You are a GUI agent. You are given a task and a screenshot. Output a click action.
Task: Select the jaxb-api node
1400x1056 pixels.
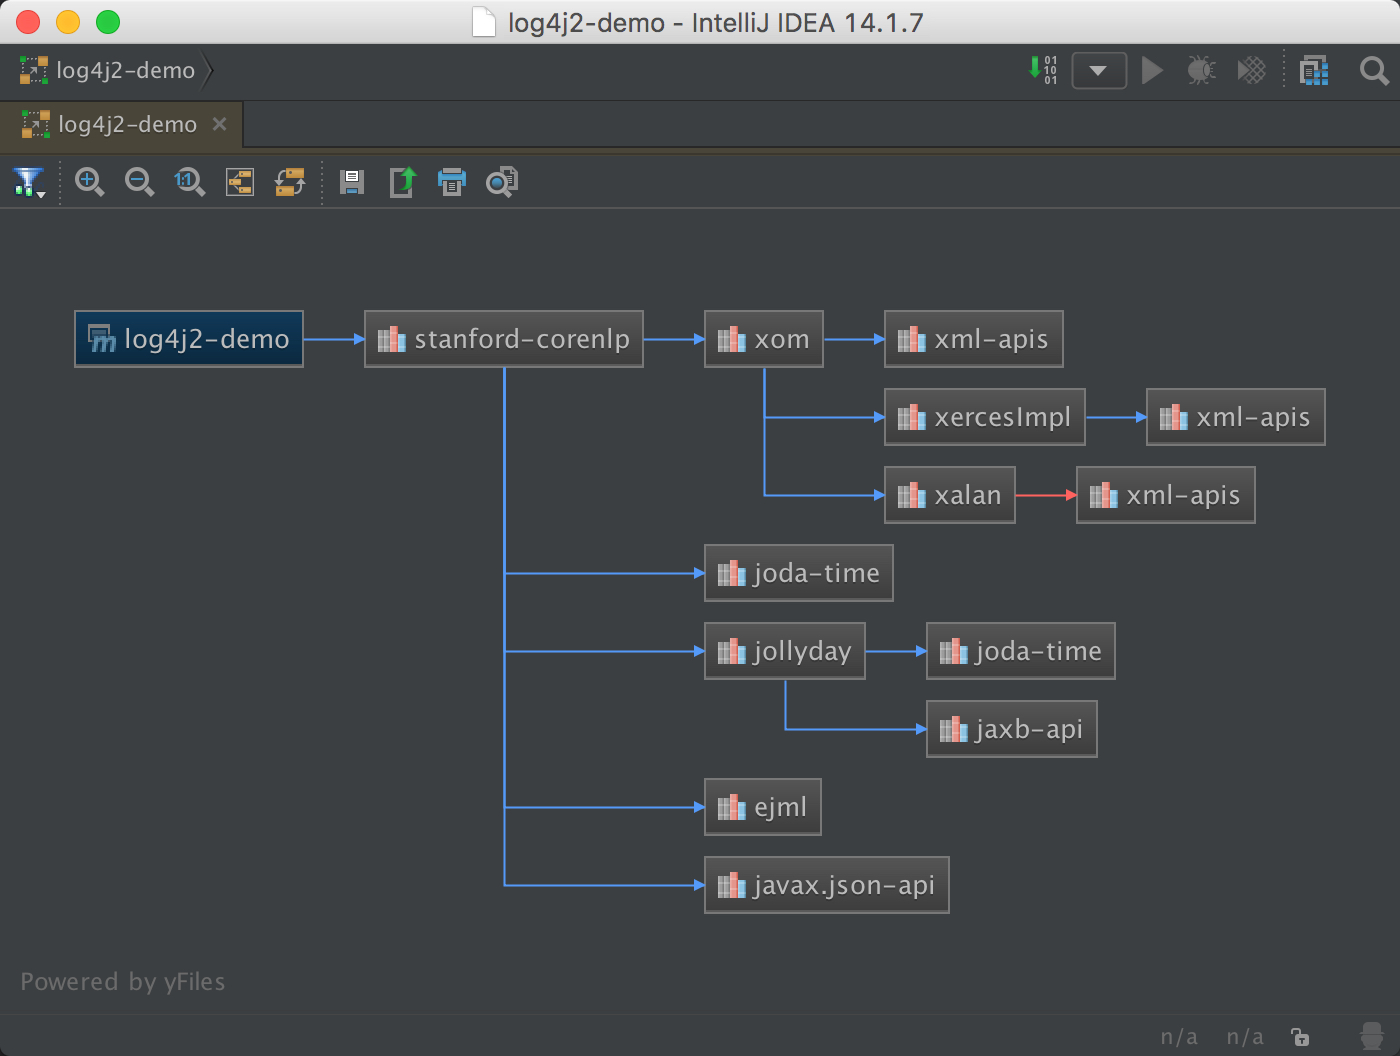click(x=1012, y=729)
